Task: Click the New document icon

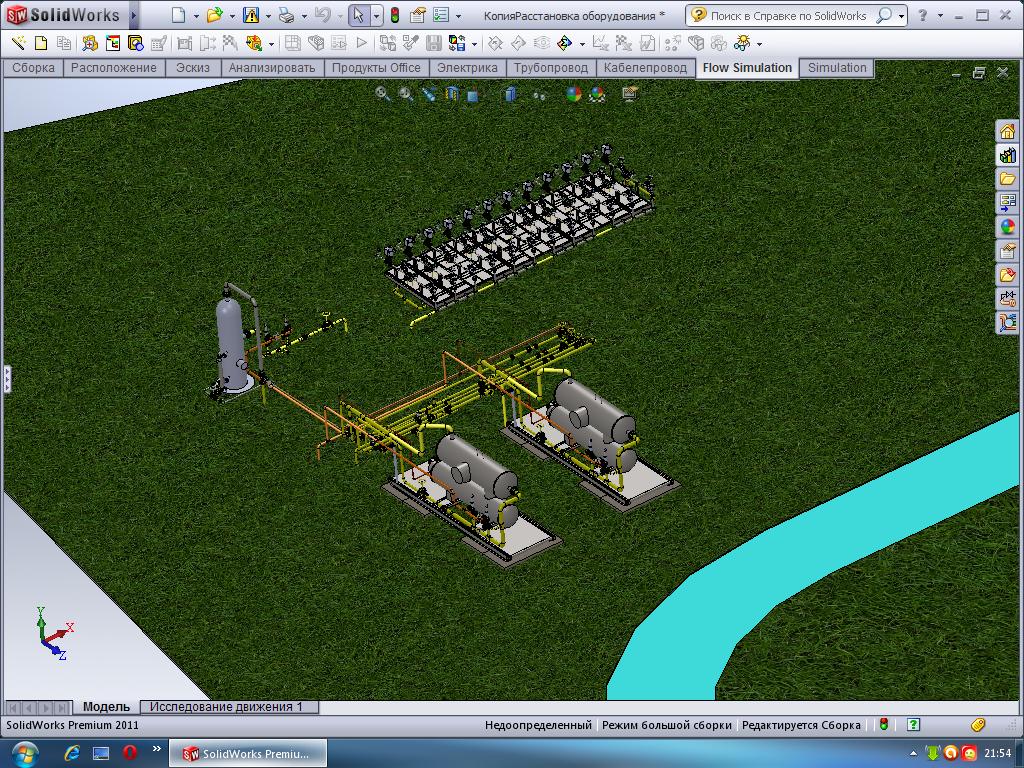Action: coord(178,15)
